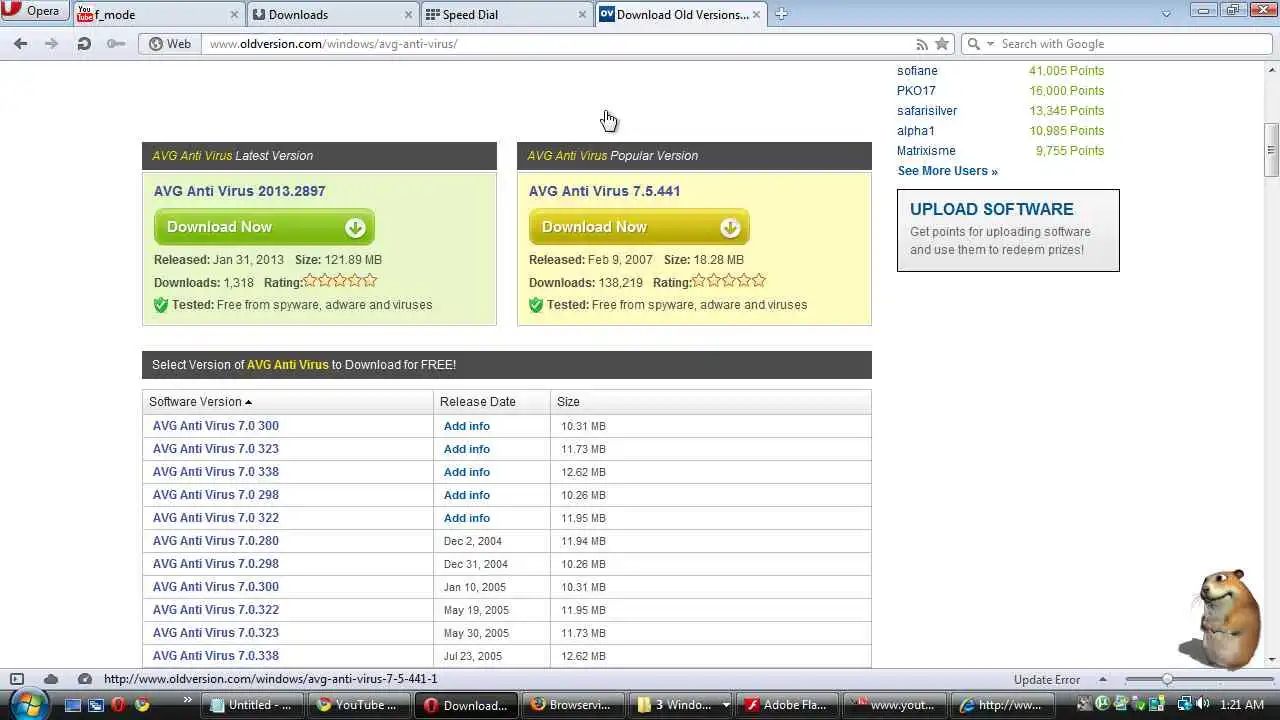Open the Windows Start orb
1280x720 pixels.
pyautogui.click(x=27, y=704)
